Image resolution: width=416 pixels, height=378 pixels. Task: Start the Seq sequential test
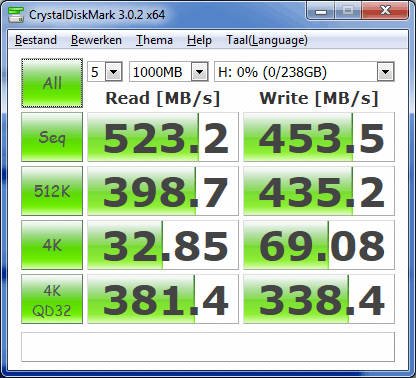pyautogui.click(x=52, y=137)
